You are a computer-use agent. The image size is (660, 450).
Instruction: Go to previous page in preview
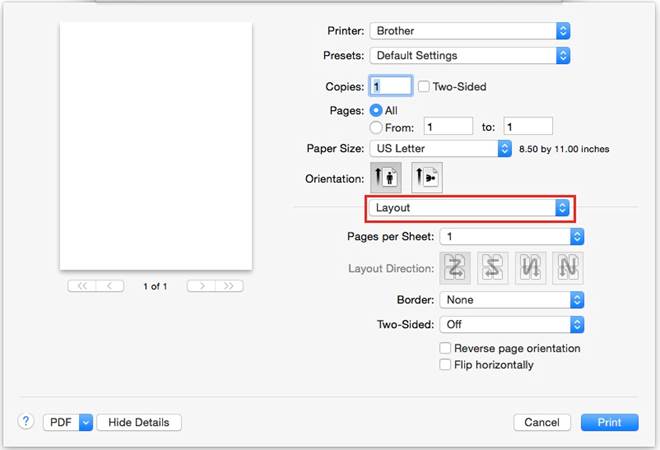pos(110,286)
